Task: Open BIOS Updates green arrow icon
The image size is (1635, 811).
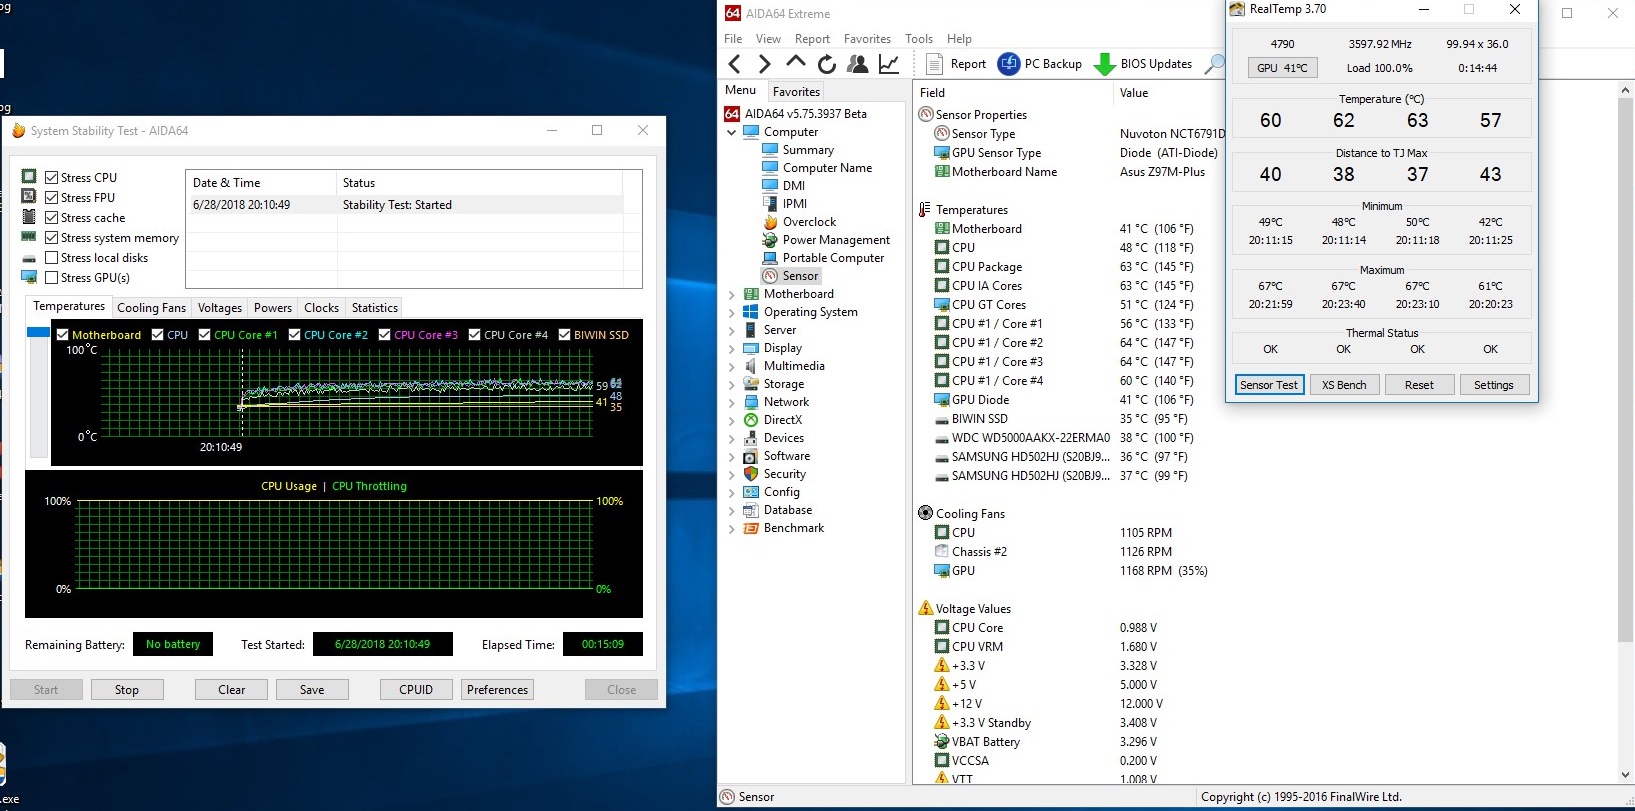Action: tap(1105, 64)
